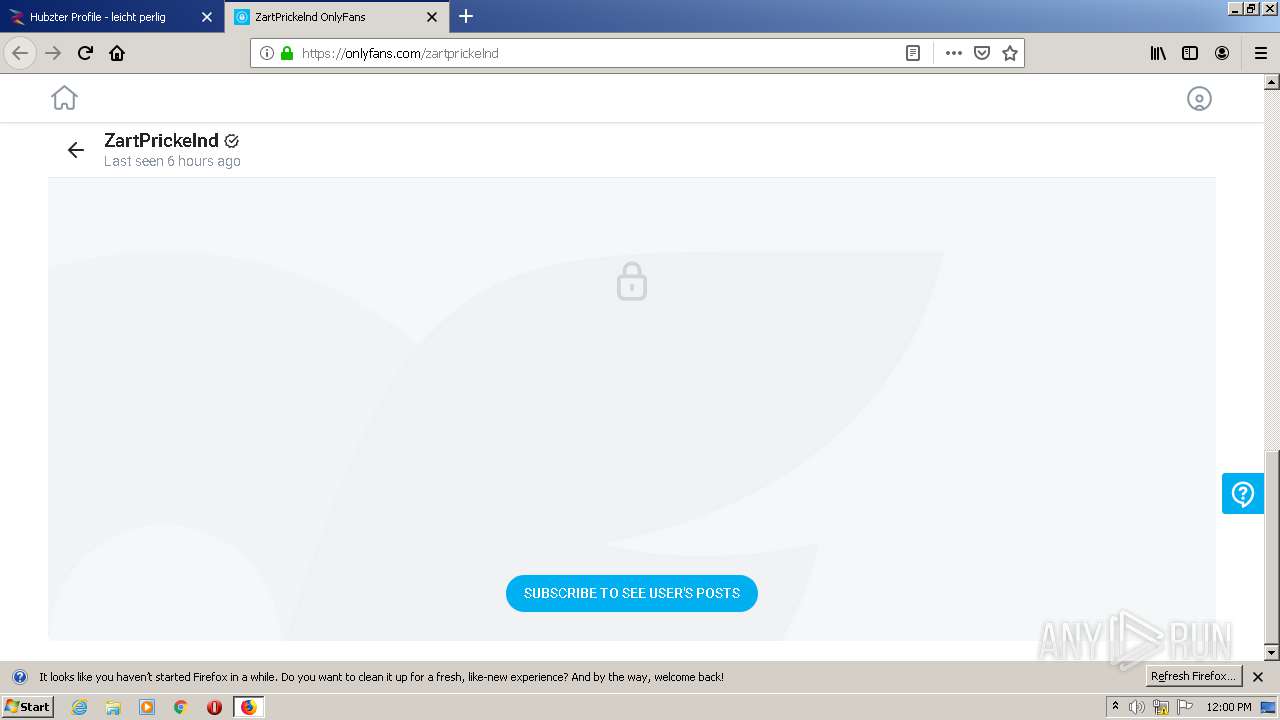Reload the current page

click(85, 53)
